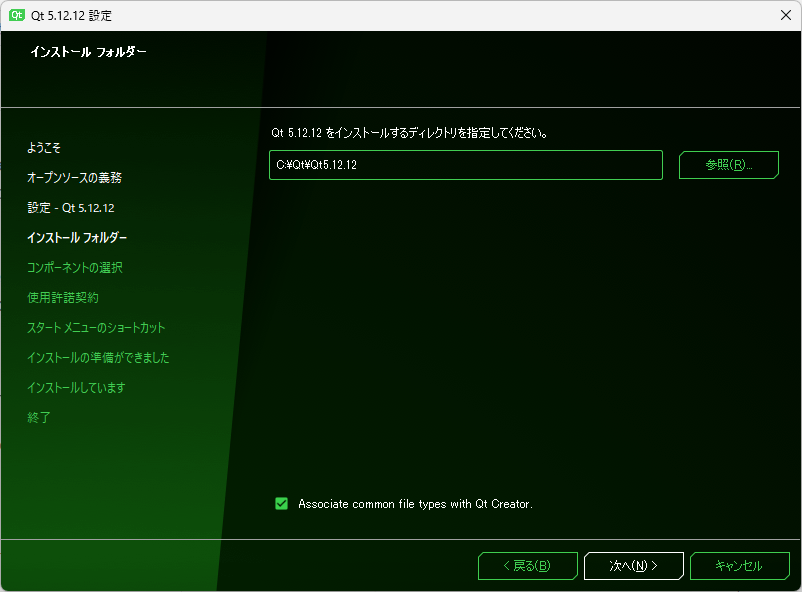Uncheck Associate common file types with Qt Creator
Image resolution: width=802 pixels, height=592 pixels.
(281, 504)
